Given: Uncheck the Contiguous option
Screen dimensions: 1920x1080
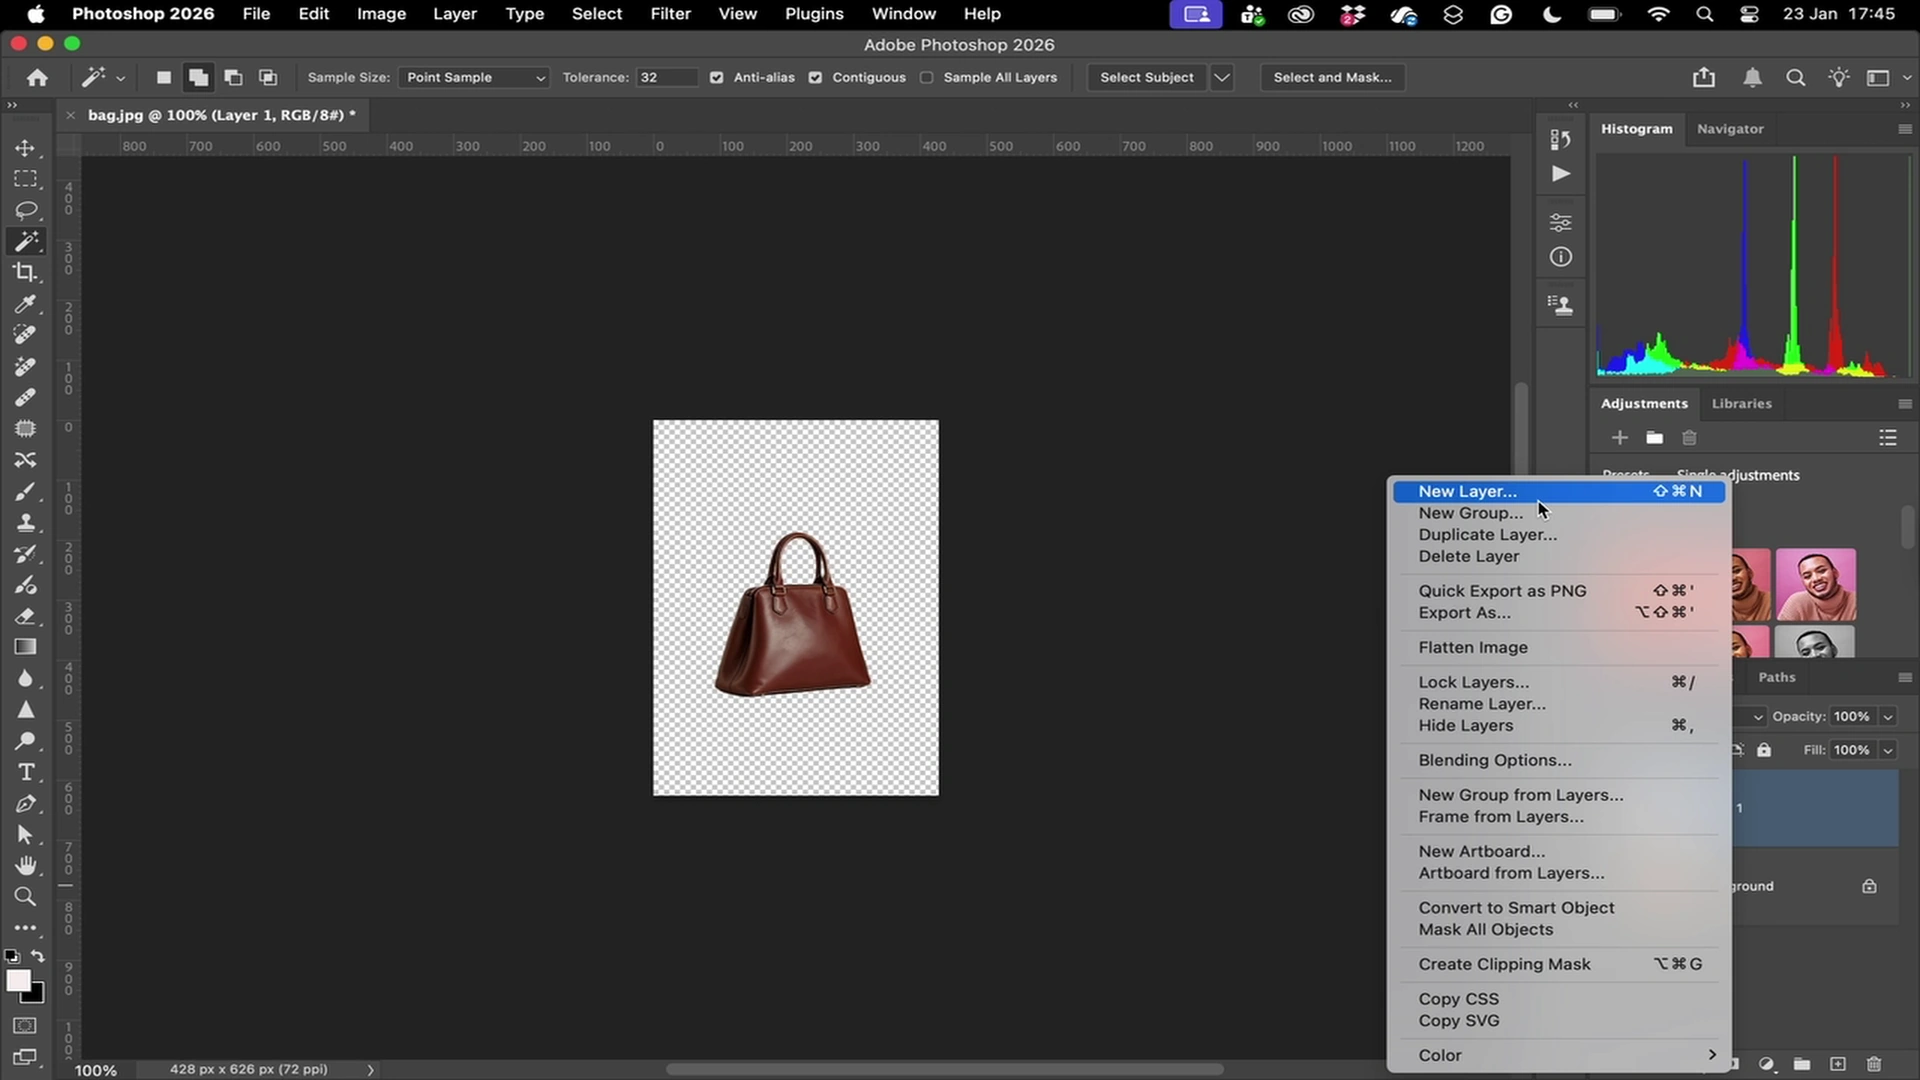Looking at the screenshot, I should coord(815,77).
